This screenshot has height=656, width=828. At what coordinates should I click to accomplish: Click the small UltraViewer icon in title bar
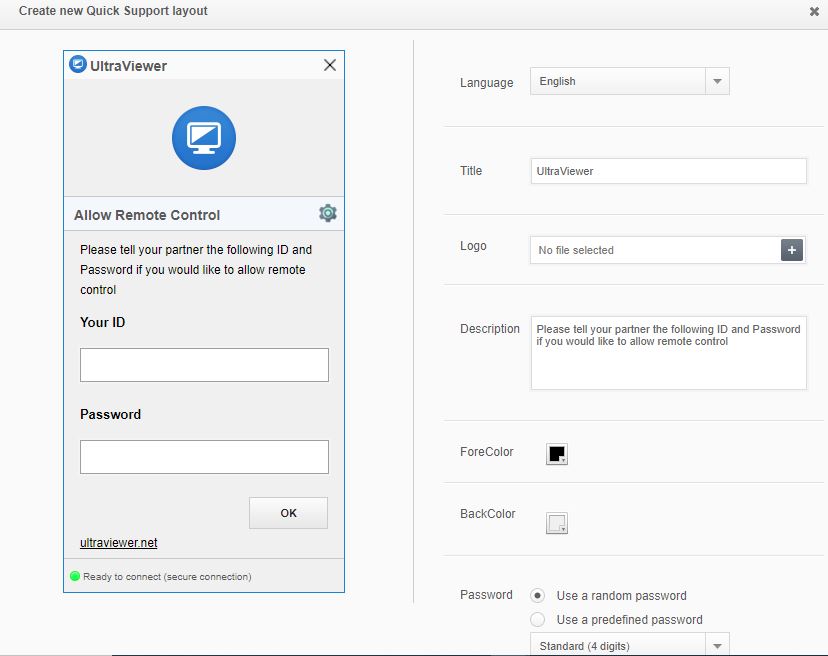[78, 65]
